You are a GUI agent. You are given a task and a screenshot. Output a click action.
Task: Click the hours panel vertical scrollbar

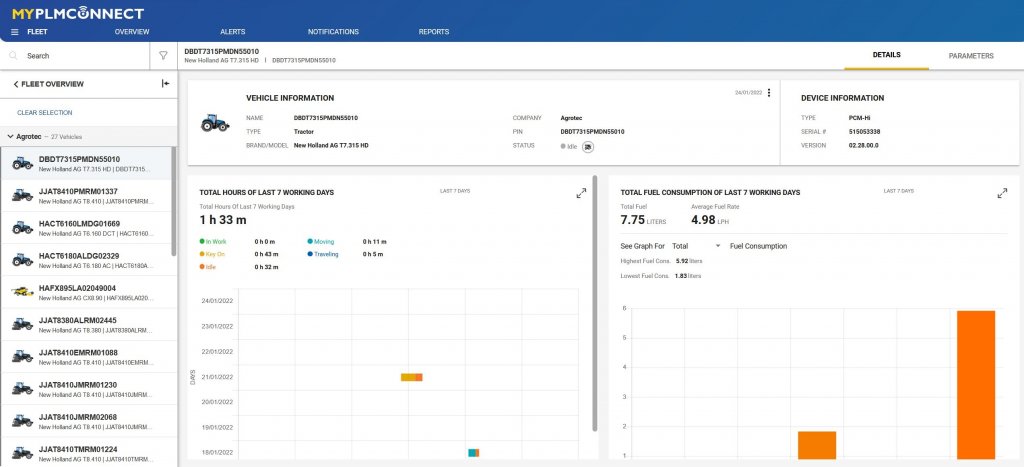pyautogui.click(x=595, y=303)
